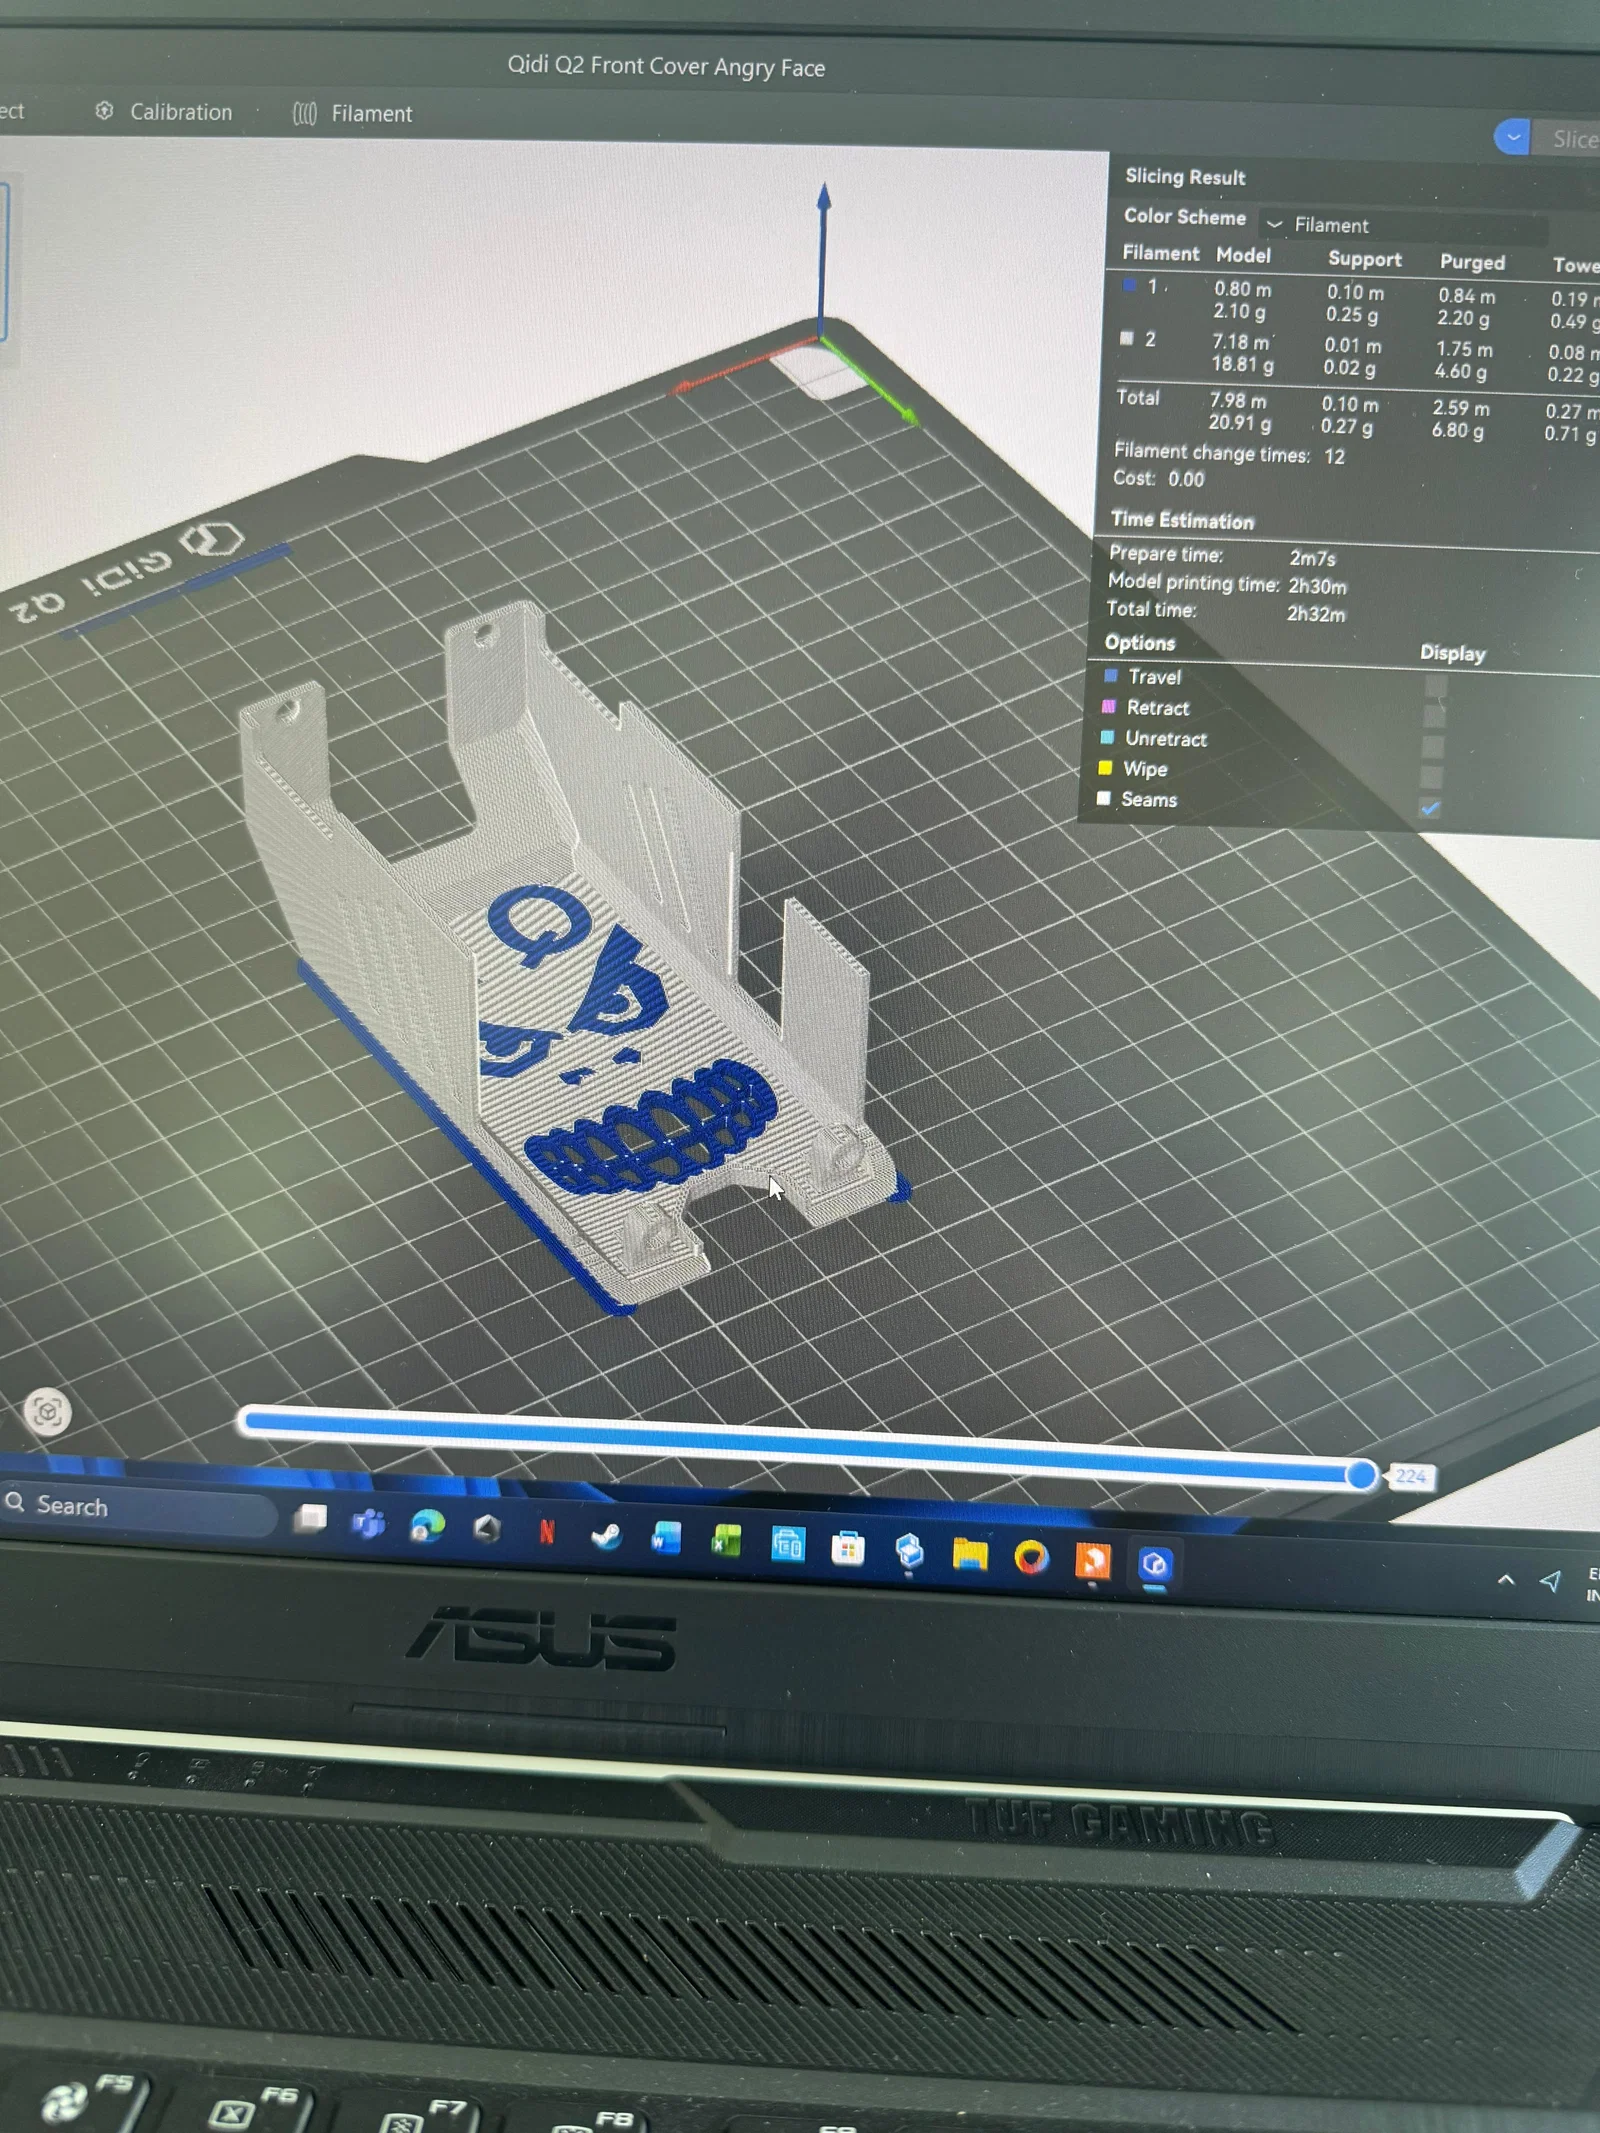
Task: Expand the blue Slice dropdown arrow
Action: tap(1512, 137)
